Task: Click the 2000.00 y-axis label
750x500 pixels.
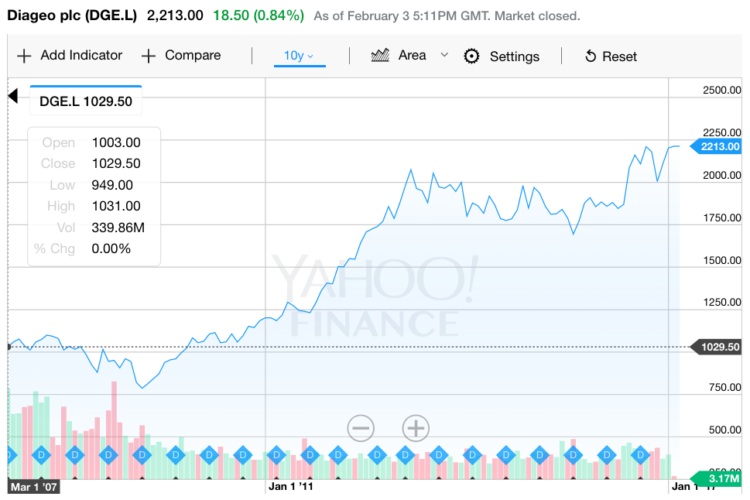Action: [722, 176]
